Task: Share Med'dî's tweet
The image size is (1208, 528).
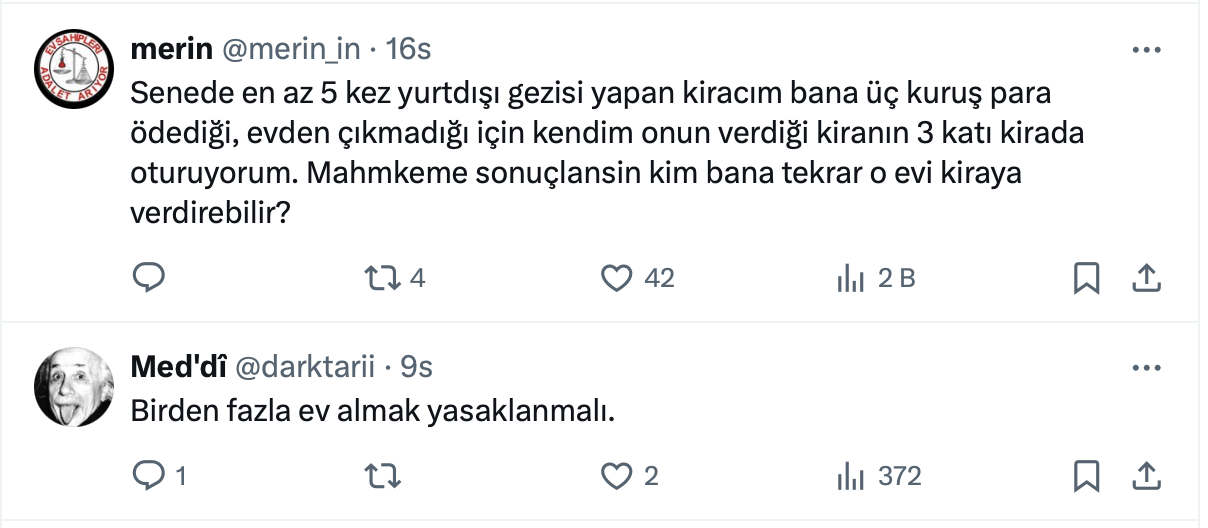Action: (1145, 476)
